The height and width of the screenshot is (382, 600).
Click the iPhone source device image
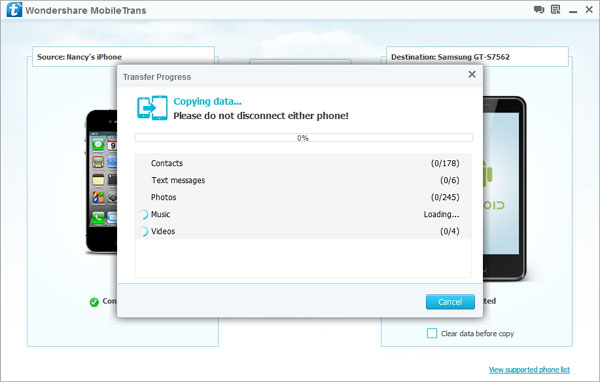pyautogui.click(x=101, y=181)
